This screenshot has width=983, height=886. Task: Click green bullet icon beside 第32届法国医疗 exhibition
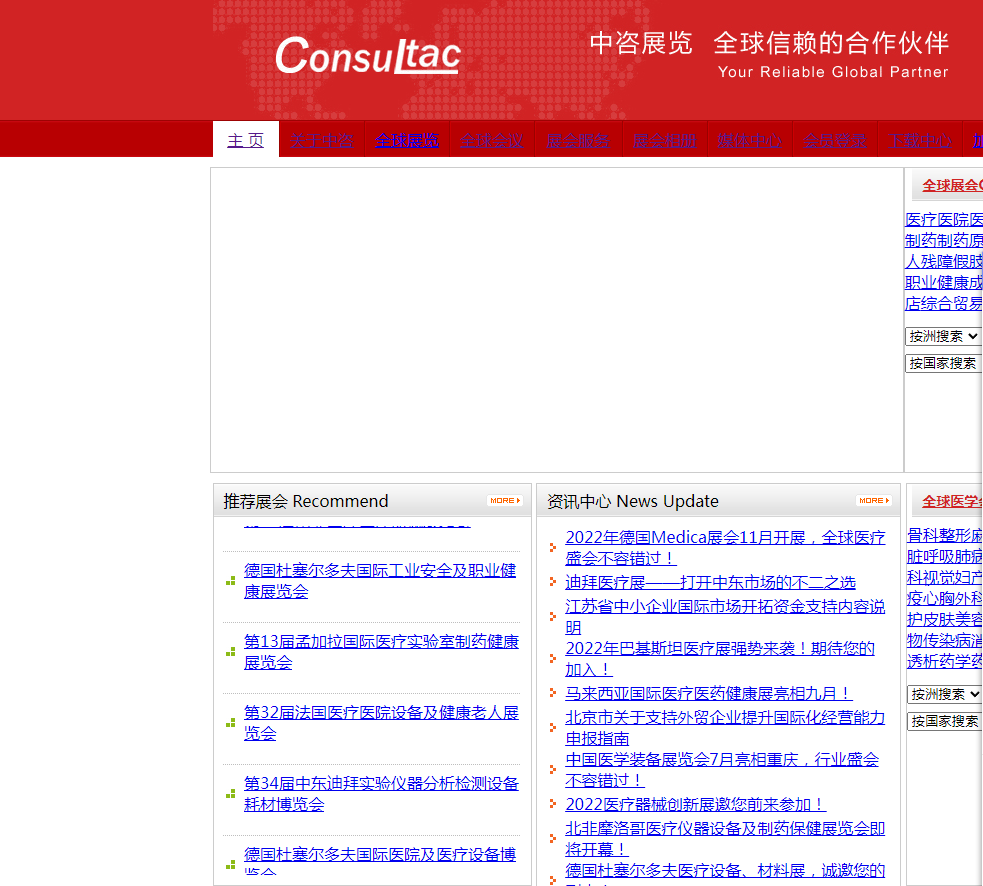[231, 723]
